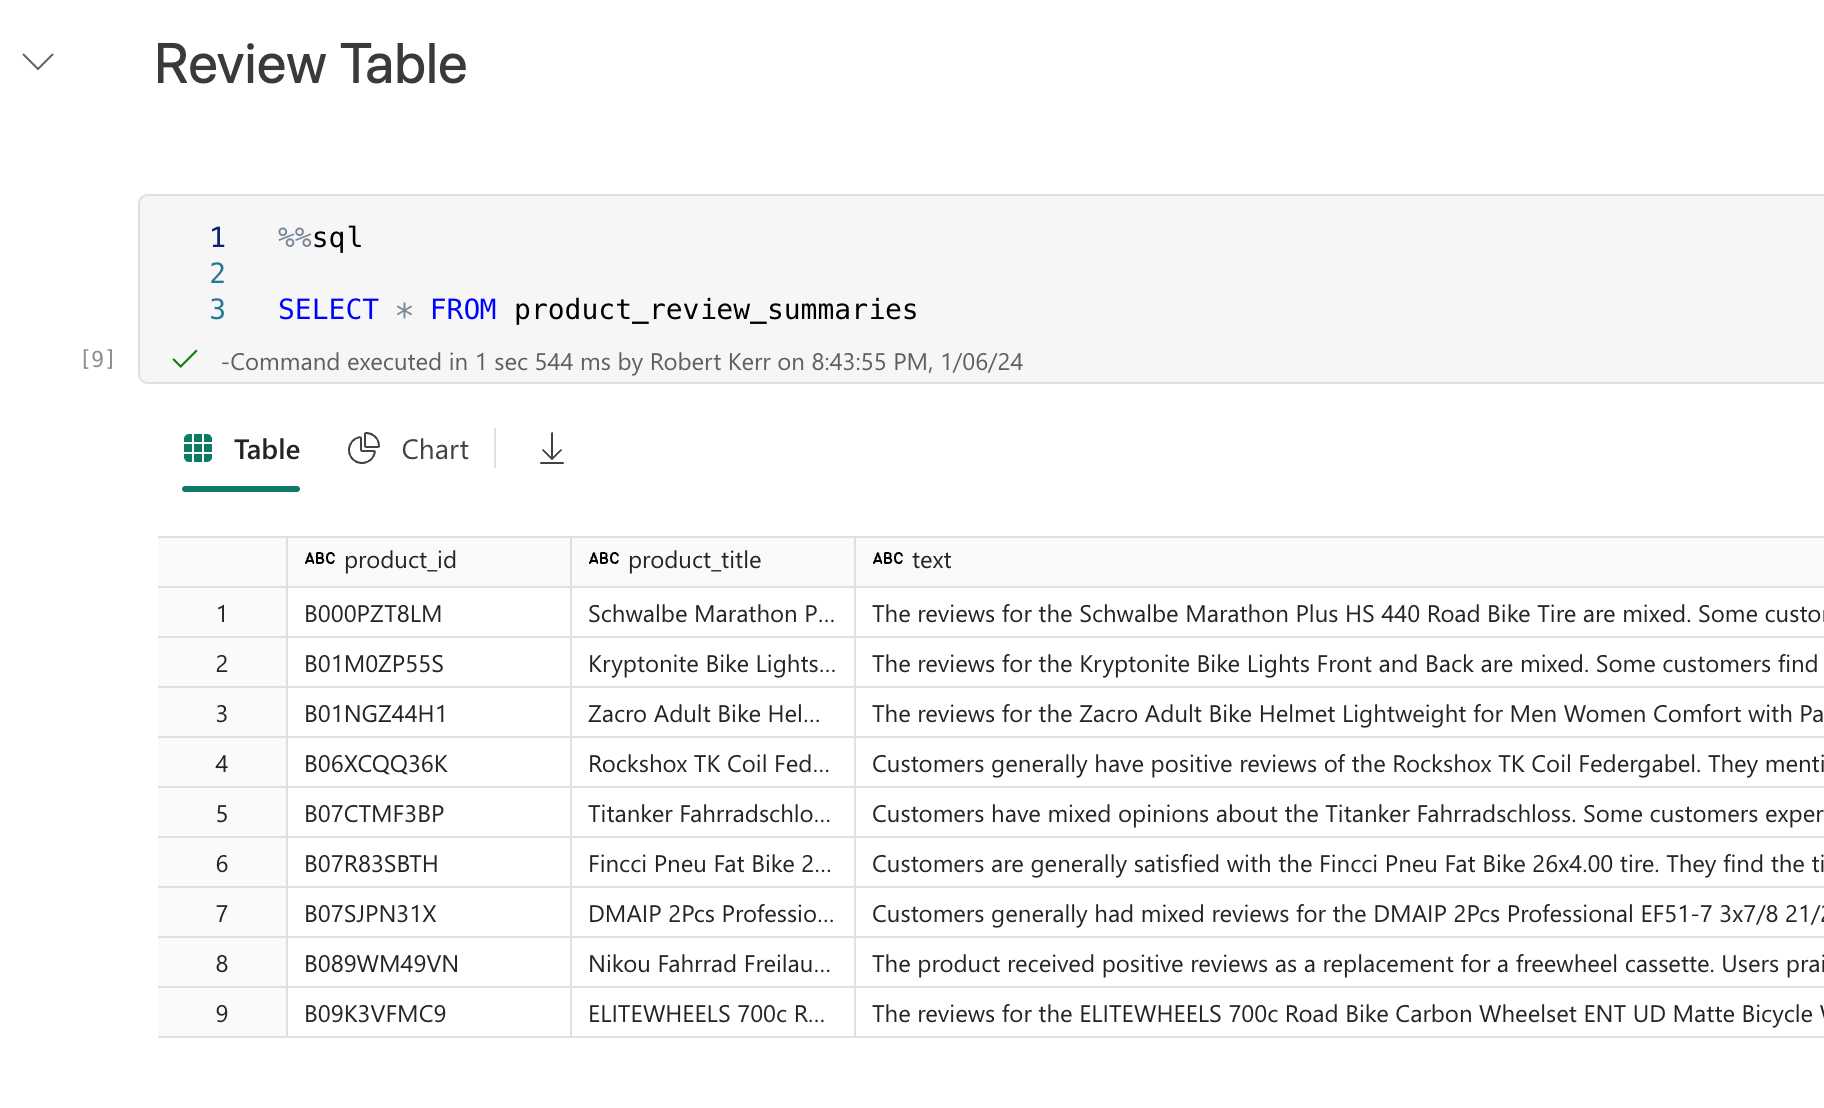Click the download results arrow icon
This screenshot has width=1824, height=1108.
(x=551, y=450)
